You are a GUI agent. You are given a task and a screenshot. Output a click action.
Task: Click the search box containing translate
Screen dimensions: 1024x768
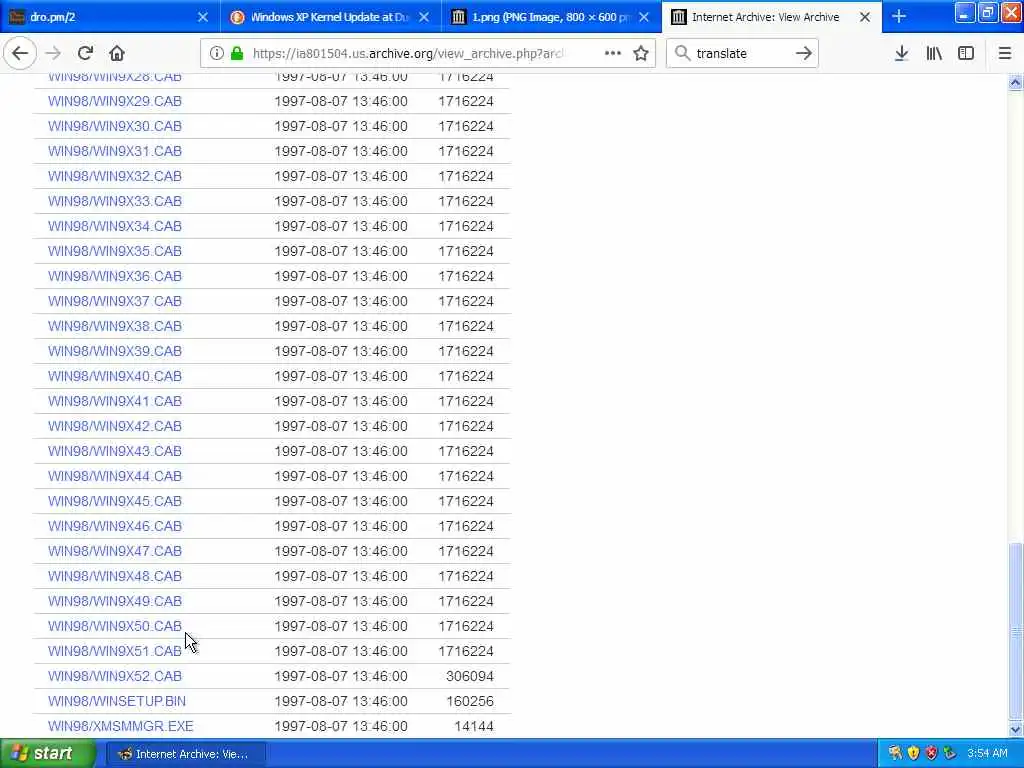point(741,53)
